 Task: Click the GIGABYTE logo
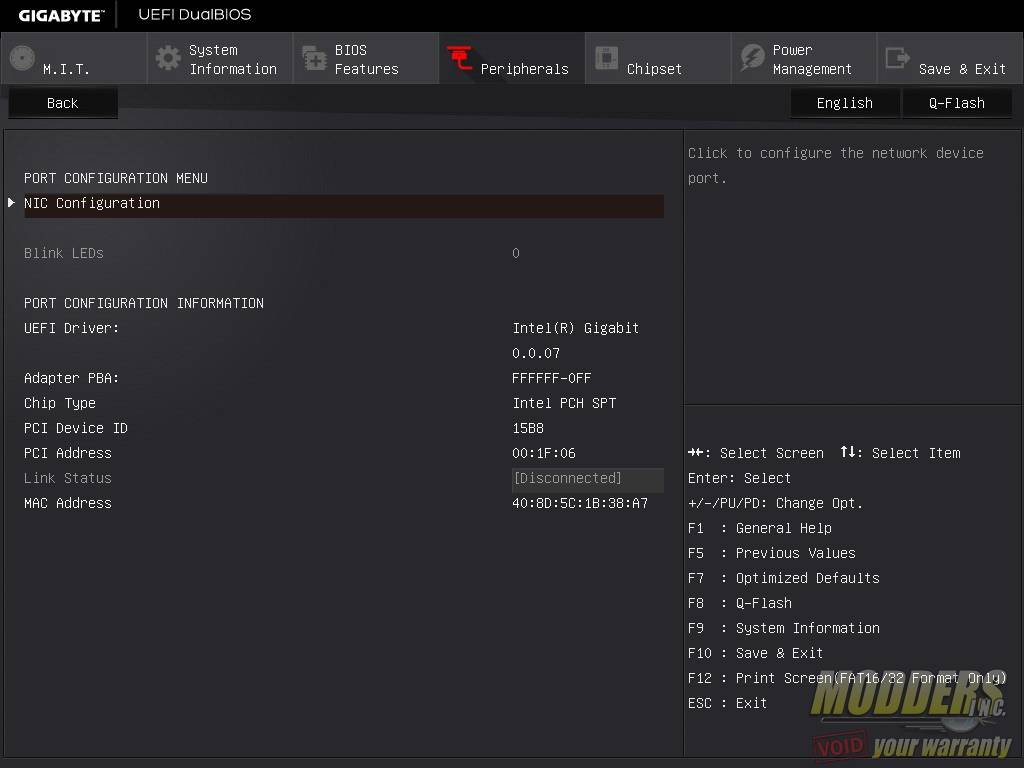point(61,16)
